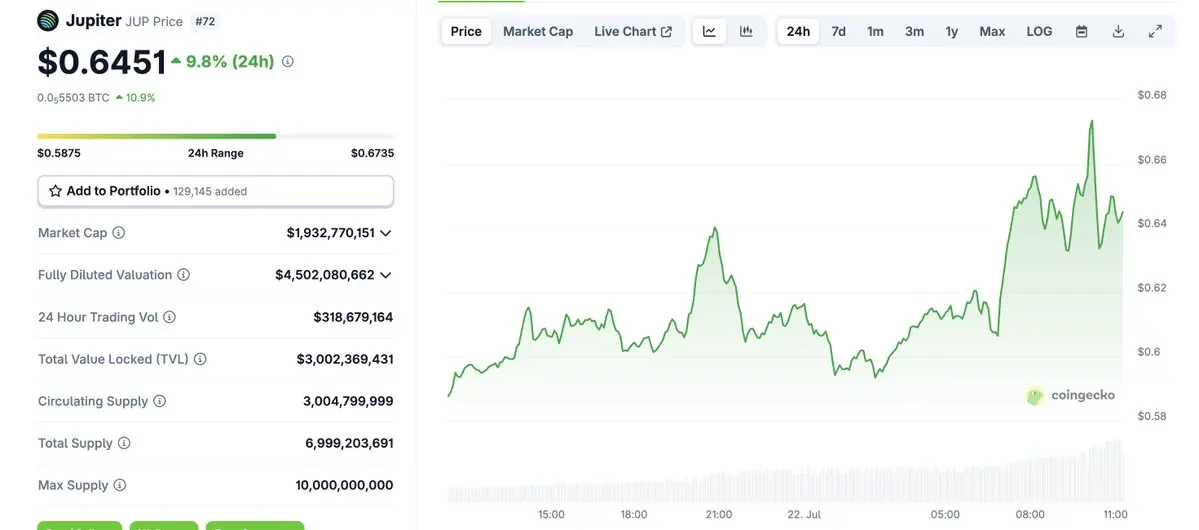The image size is (1199, 530).
Task: Click the $0.5875 range low value
Action: (59, 153)
